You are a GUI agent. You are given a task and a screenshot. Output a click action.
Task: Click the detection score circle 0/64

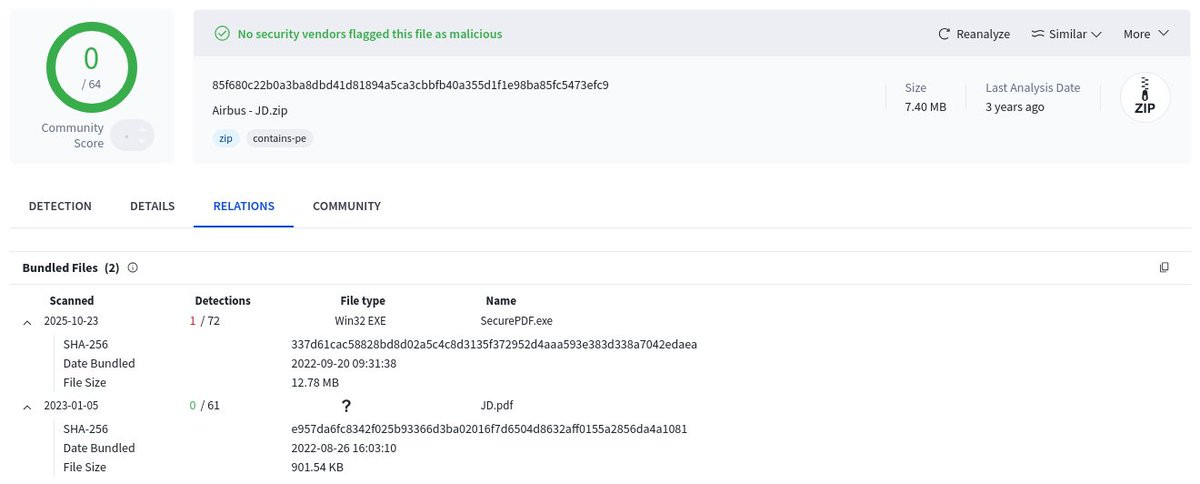91,65
